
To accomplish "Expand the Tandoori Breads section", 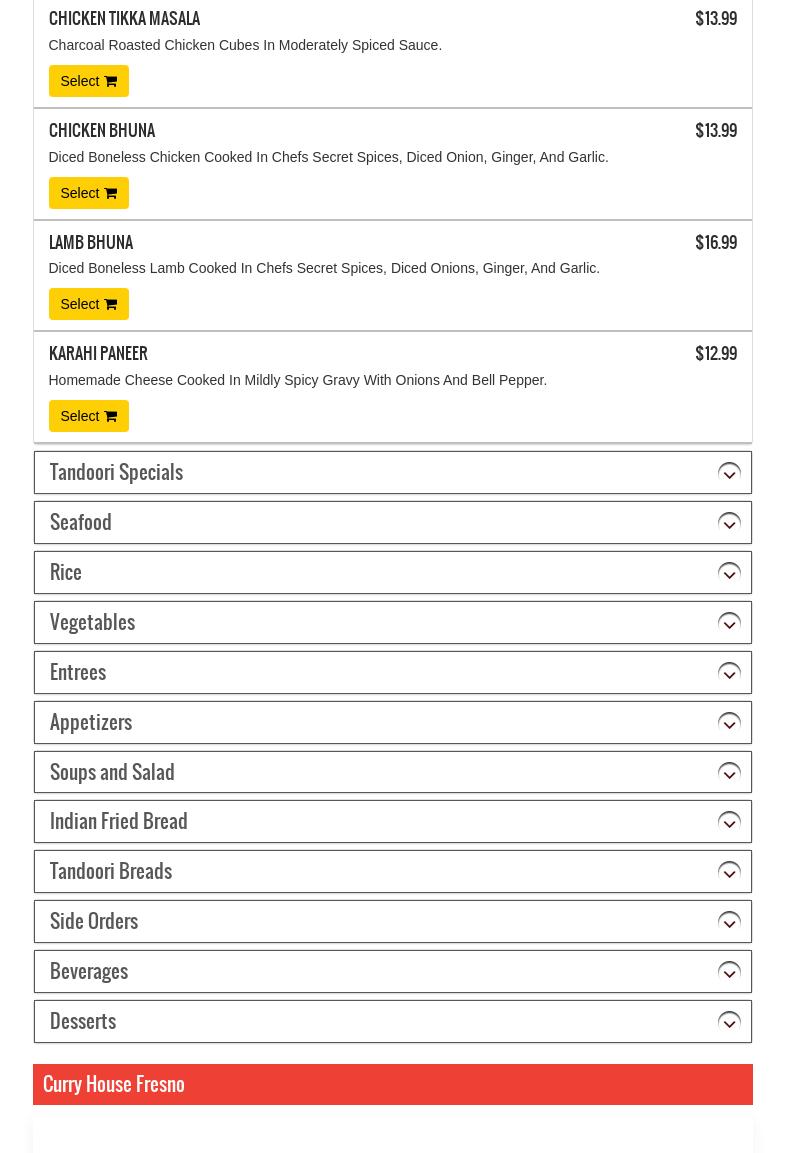I will tap(392, 872).
